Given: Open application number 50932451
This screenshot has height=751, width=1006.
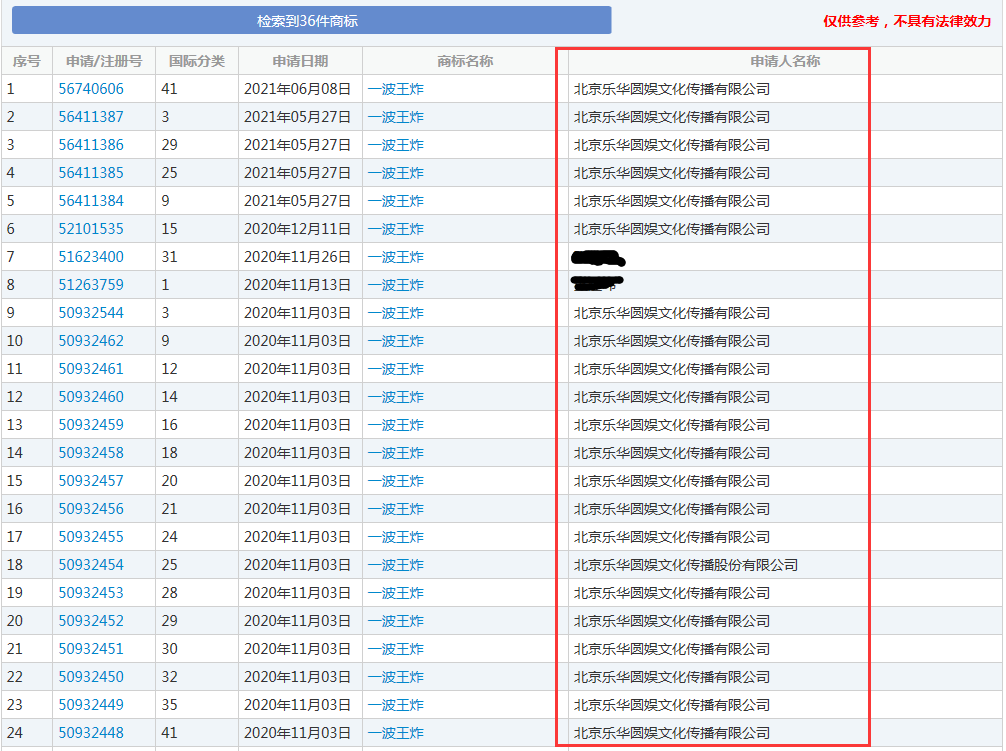Looking at the screenshot, I should pyautogui.click(x=91, y=649).
